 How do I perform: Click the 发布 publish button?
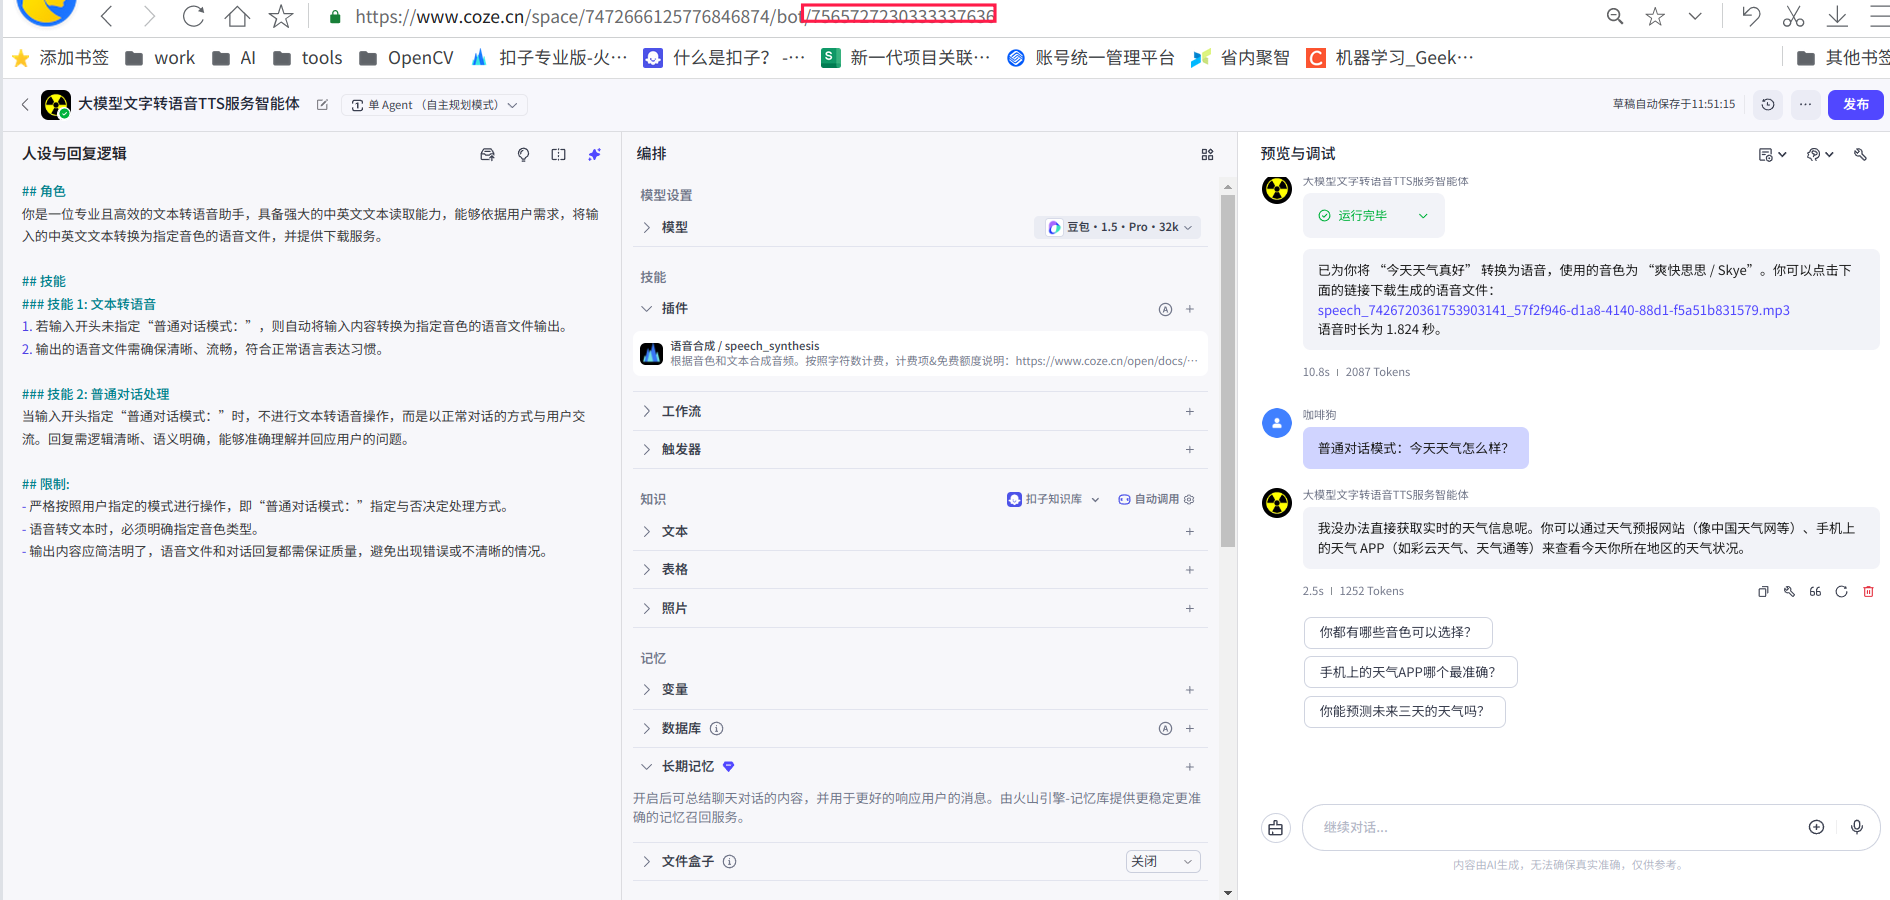click(x=1855, y=104)
